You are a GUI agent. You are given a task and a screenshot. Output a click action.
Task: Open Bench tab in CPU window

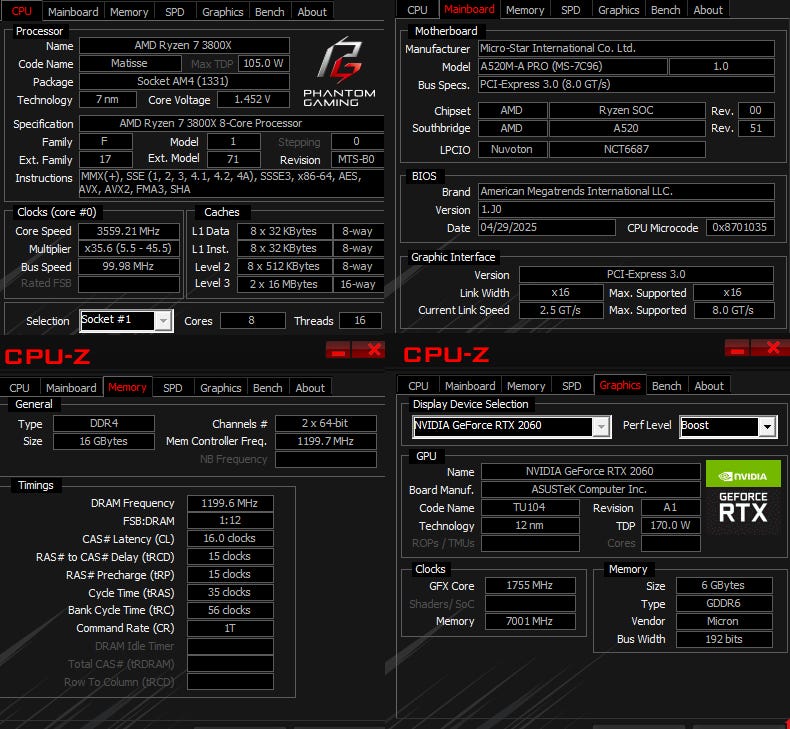(x=270, y=12)
